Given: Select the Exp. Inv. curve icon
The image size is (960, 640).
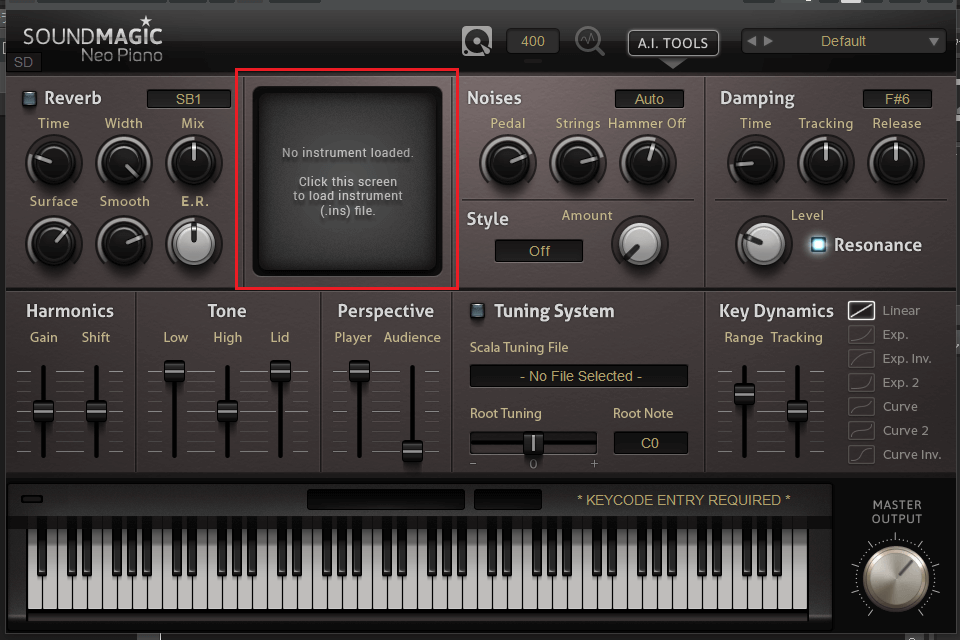Looking at the screenshot, I should pos(861,358).
